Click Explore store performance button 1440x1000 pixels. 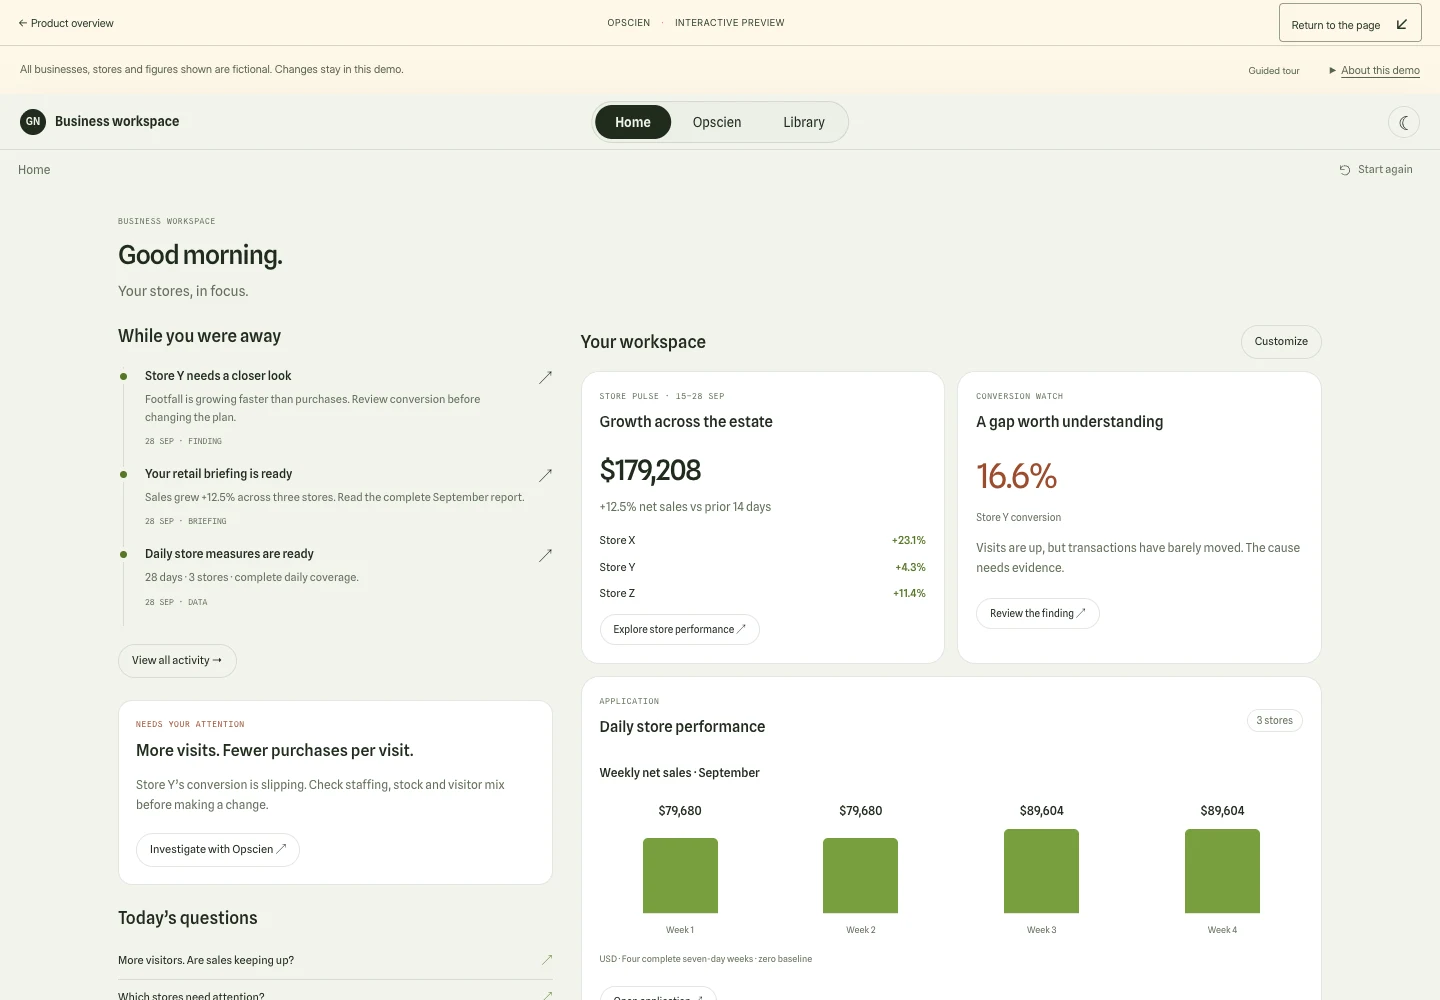[x=680, y=630]
